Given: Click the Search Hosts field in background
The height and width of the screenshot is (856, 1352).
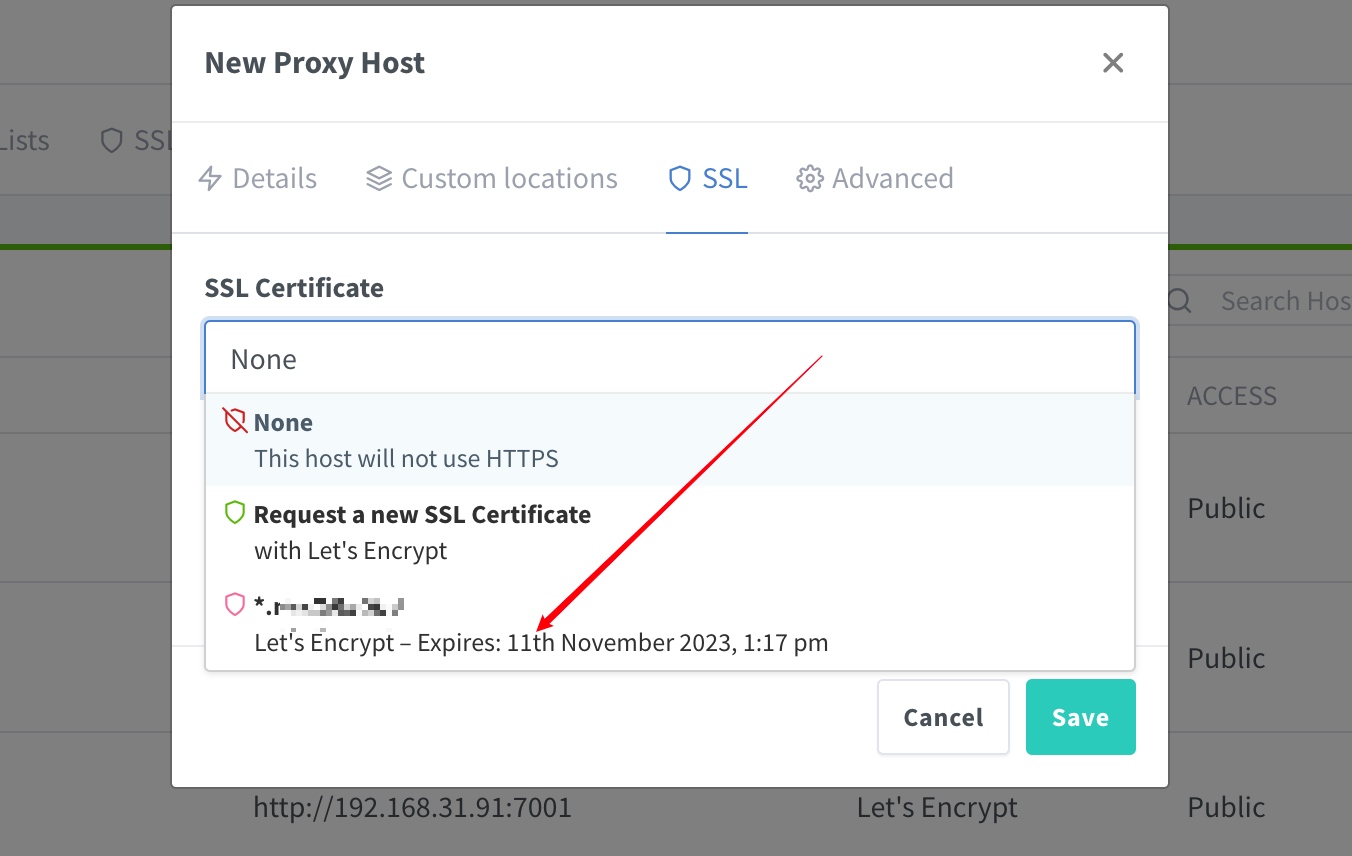Looking at the screenshot, I should click(x=1285, y=301).
